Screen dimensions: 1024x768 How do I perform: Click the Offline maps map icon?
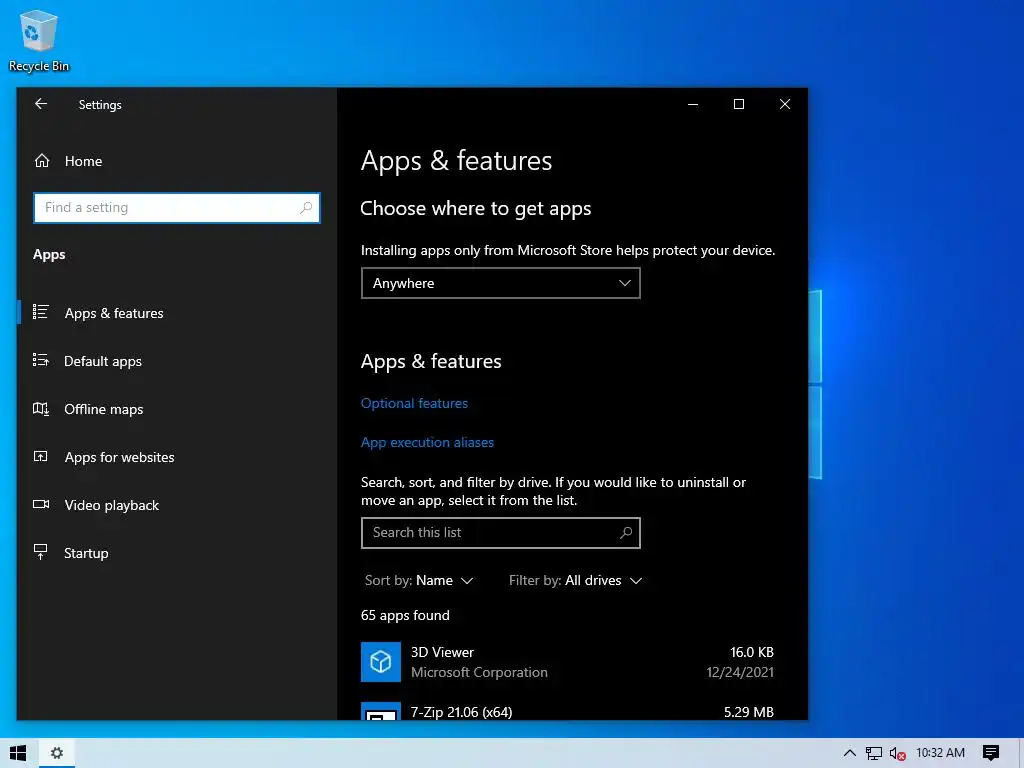[40, 409]
